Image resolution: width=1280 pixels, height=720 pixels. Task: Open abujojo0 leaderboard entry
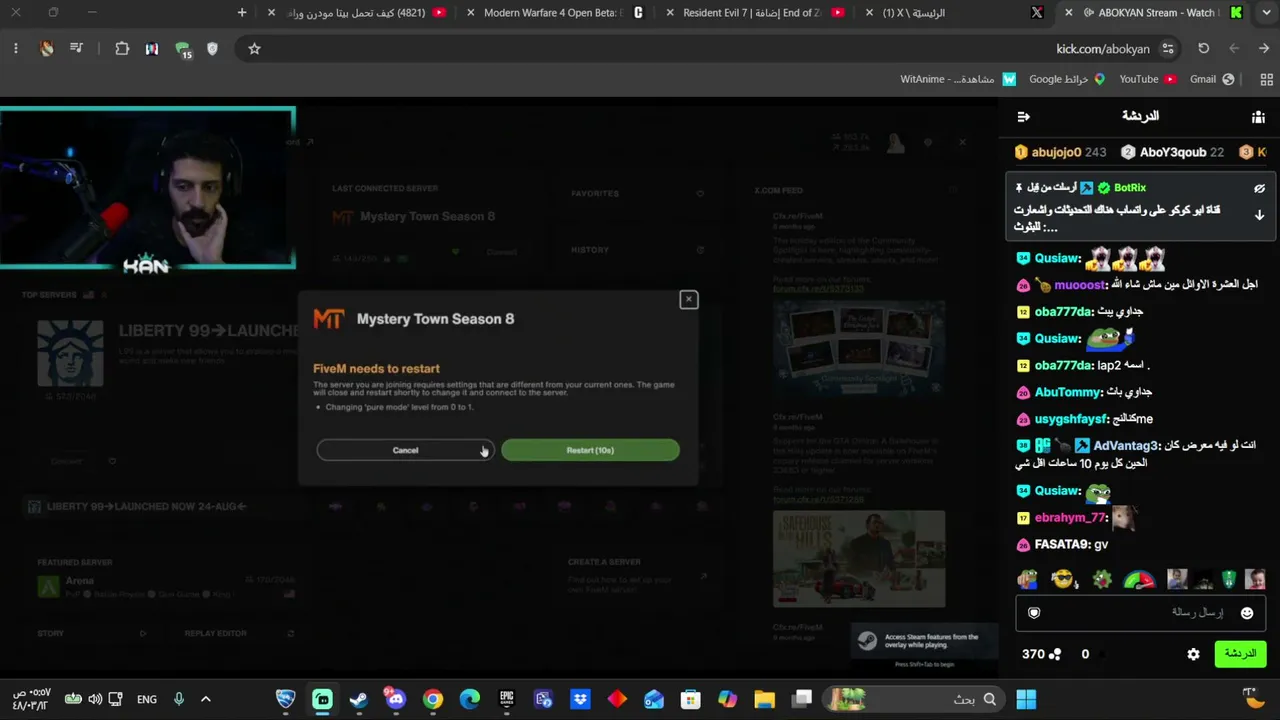[x=1060, y=152]
